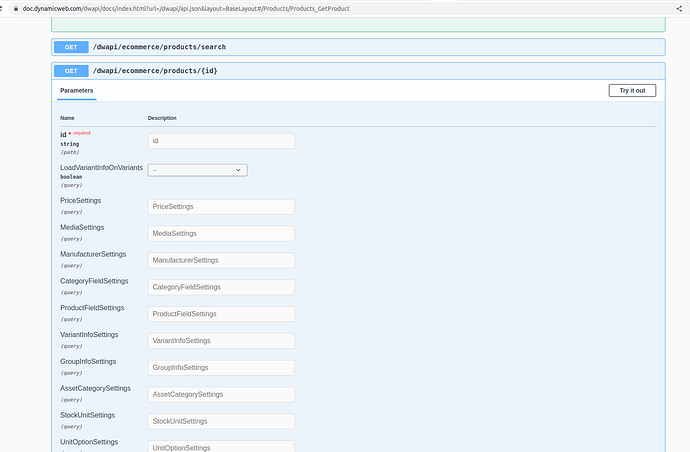Viewport: 690px width, 452px height.
Task: Click the MediaSettings parameter label
Action: [82, 228]
